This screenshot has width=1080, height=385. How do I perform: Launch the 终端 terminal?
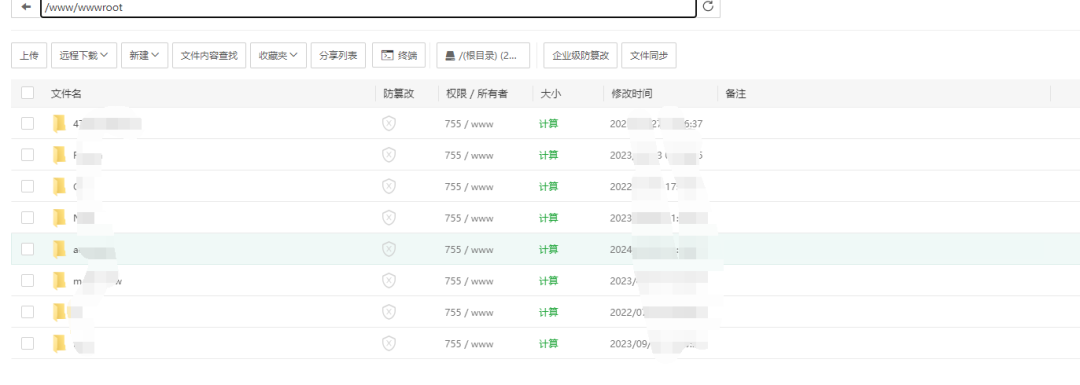click(399, 56)
